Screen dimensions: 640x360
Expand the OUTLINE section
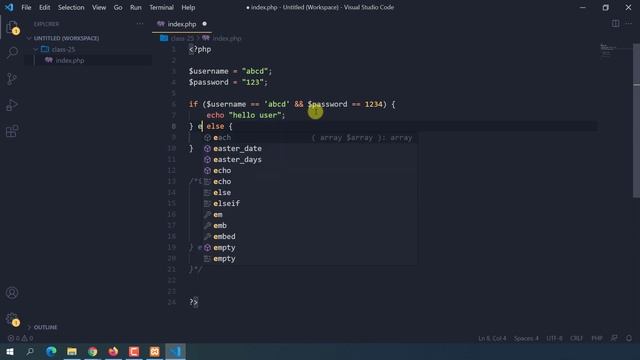point(45,327)
